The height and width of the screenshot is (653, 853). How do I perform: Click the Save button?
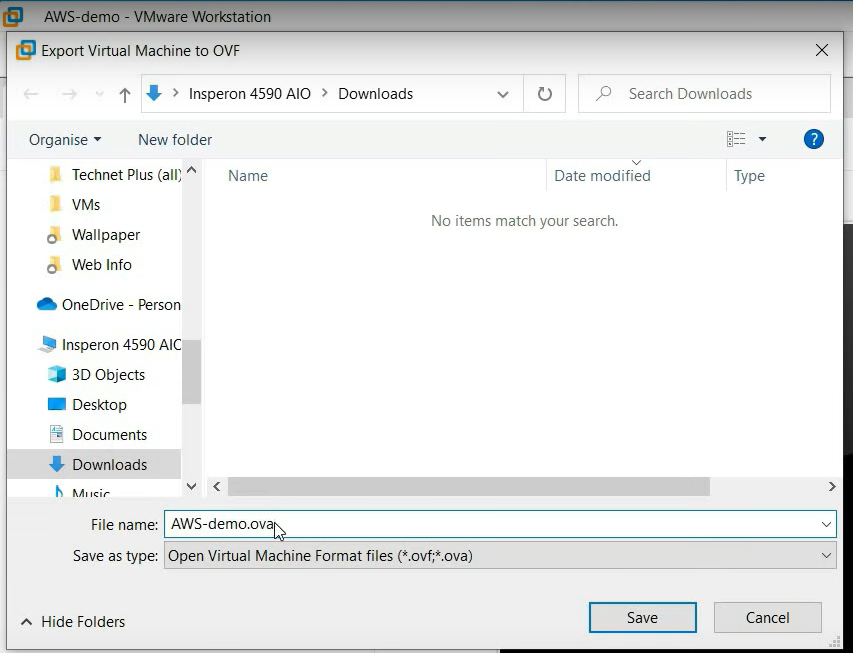point(642,618)
